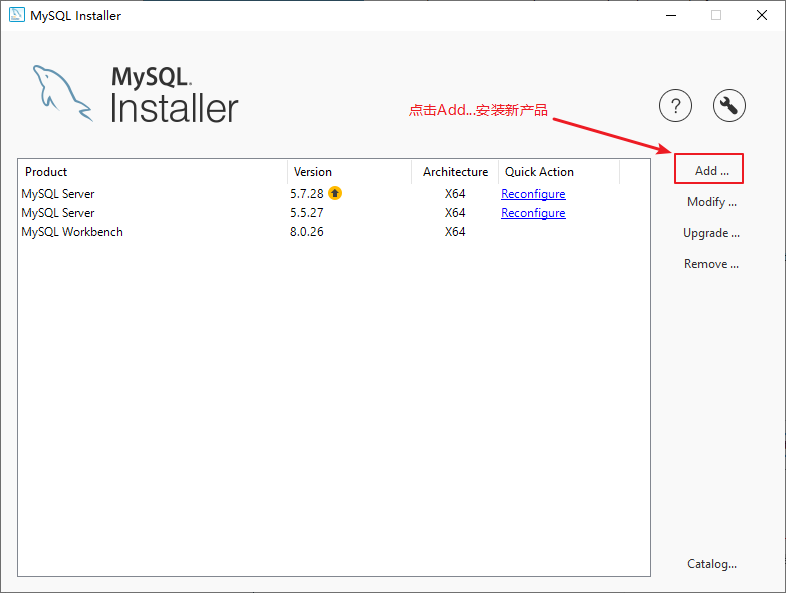Click X64 architecture in 5.7.28 row
Image resolution: width=786 pixels, height=593 pixels.
(x=455, y=193)
